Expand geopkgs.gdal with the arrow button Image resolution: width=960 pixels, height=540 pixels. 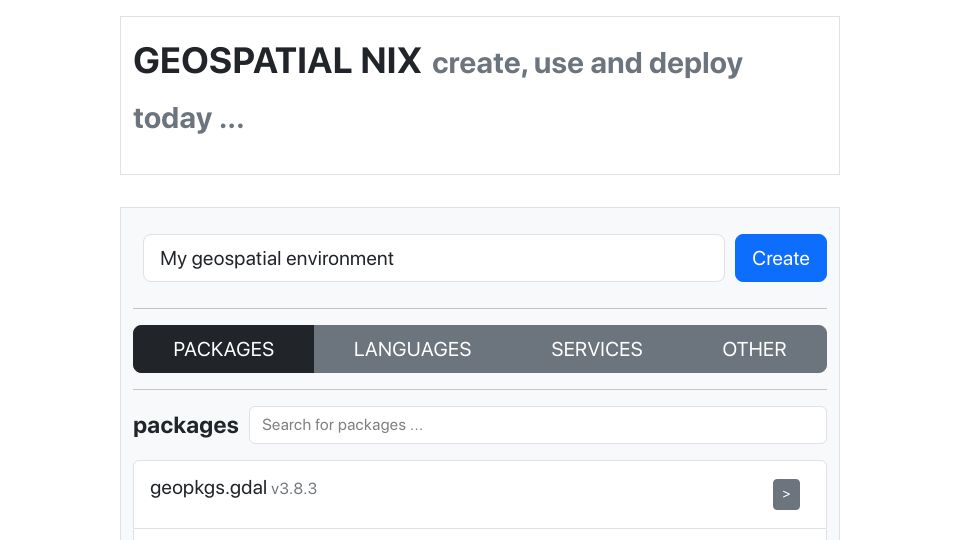click(x=786, y=494)
